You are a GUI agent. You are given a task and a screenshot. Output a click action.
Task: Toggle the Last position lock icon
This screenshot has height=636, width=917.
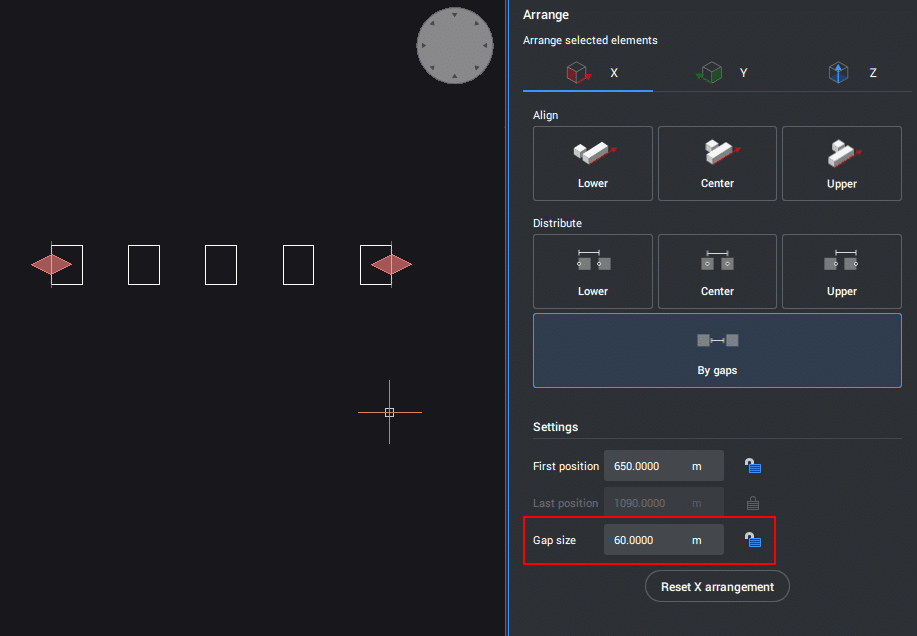[753, 503]
